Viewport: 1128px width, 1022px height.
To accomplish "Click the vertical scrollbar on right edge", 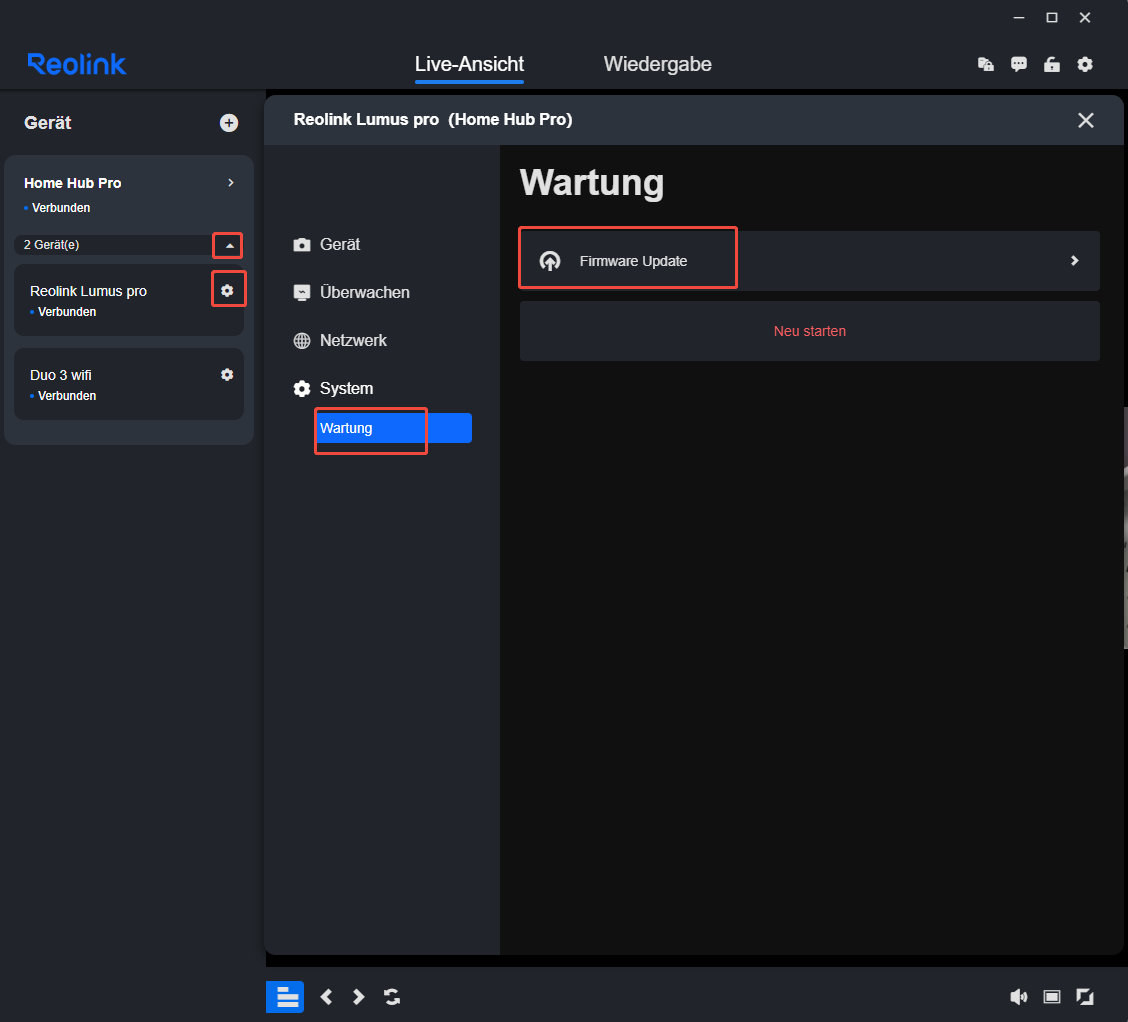I will [x=1125, y=529].
